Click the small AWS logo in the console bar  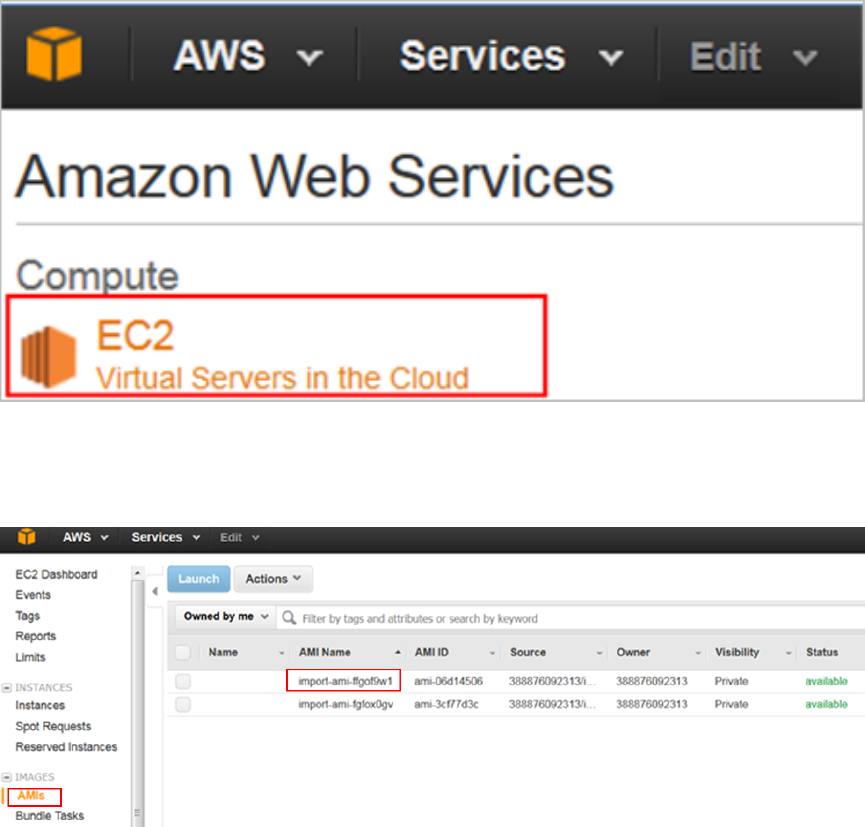(27, 537)
